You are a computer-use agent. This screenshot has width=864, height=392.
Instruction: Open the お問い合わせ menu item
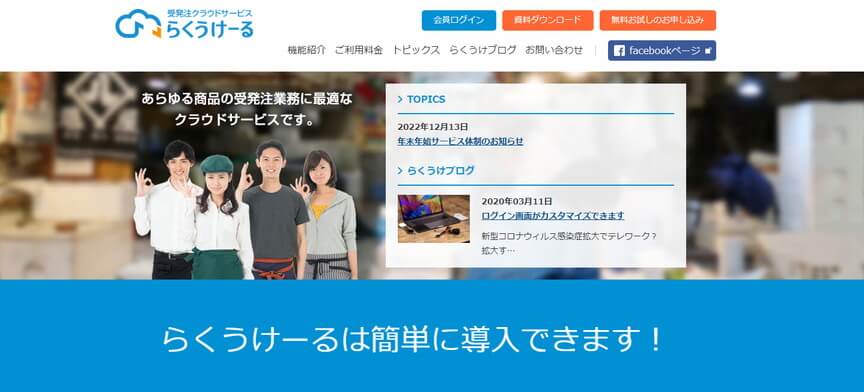point(554,50)
